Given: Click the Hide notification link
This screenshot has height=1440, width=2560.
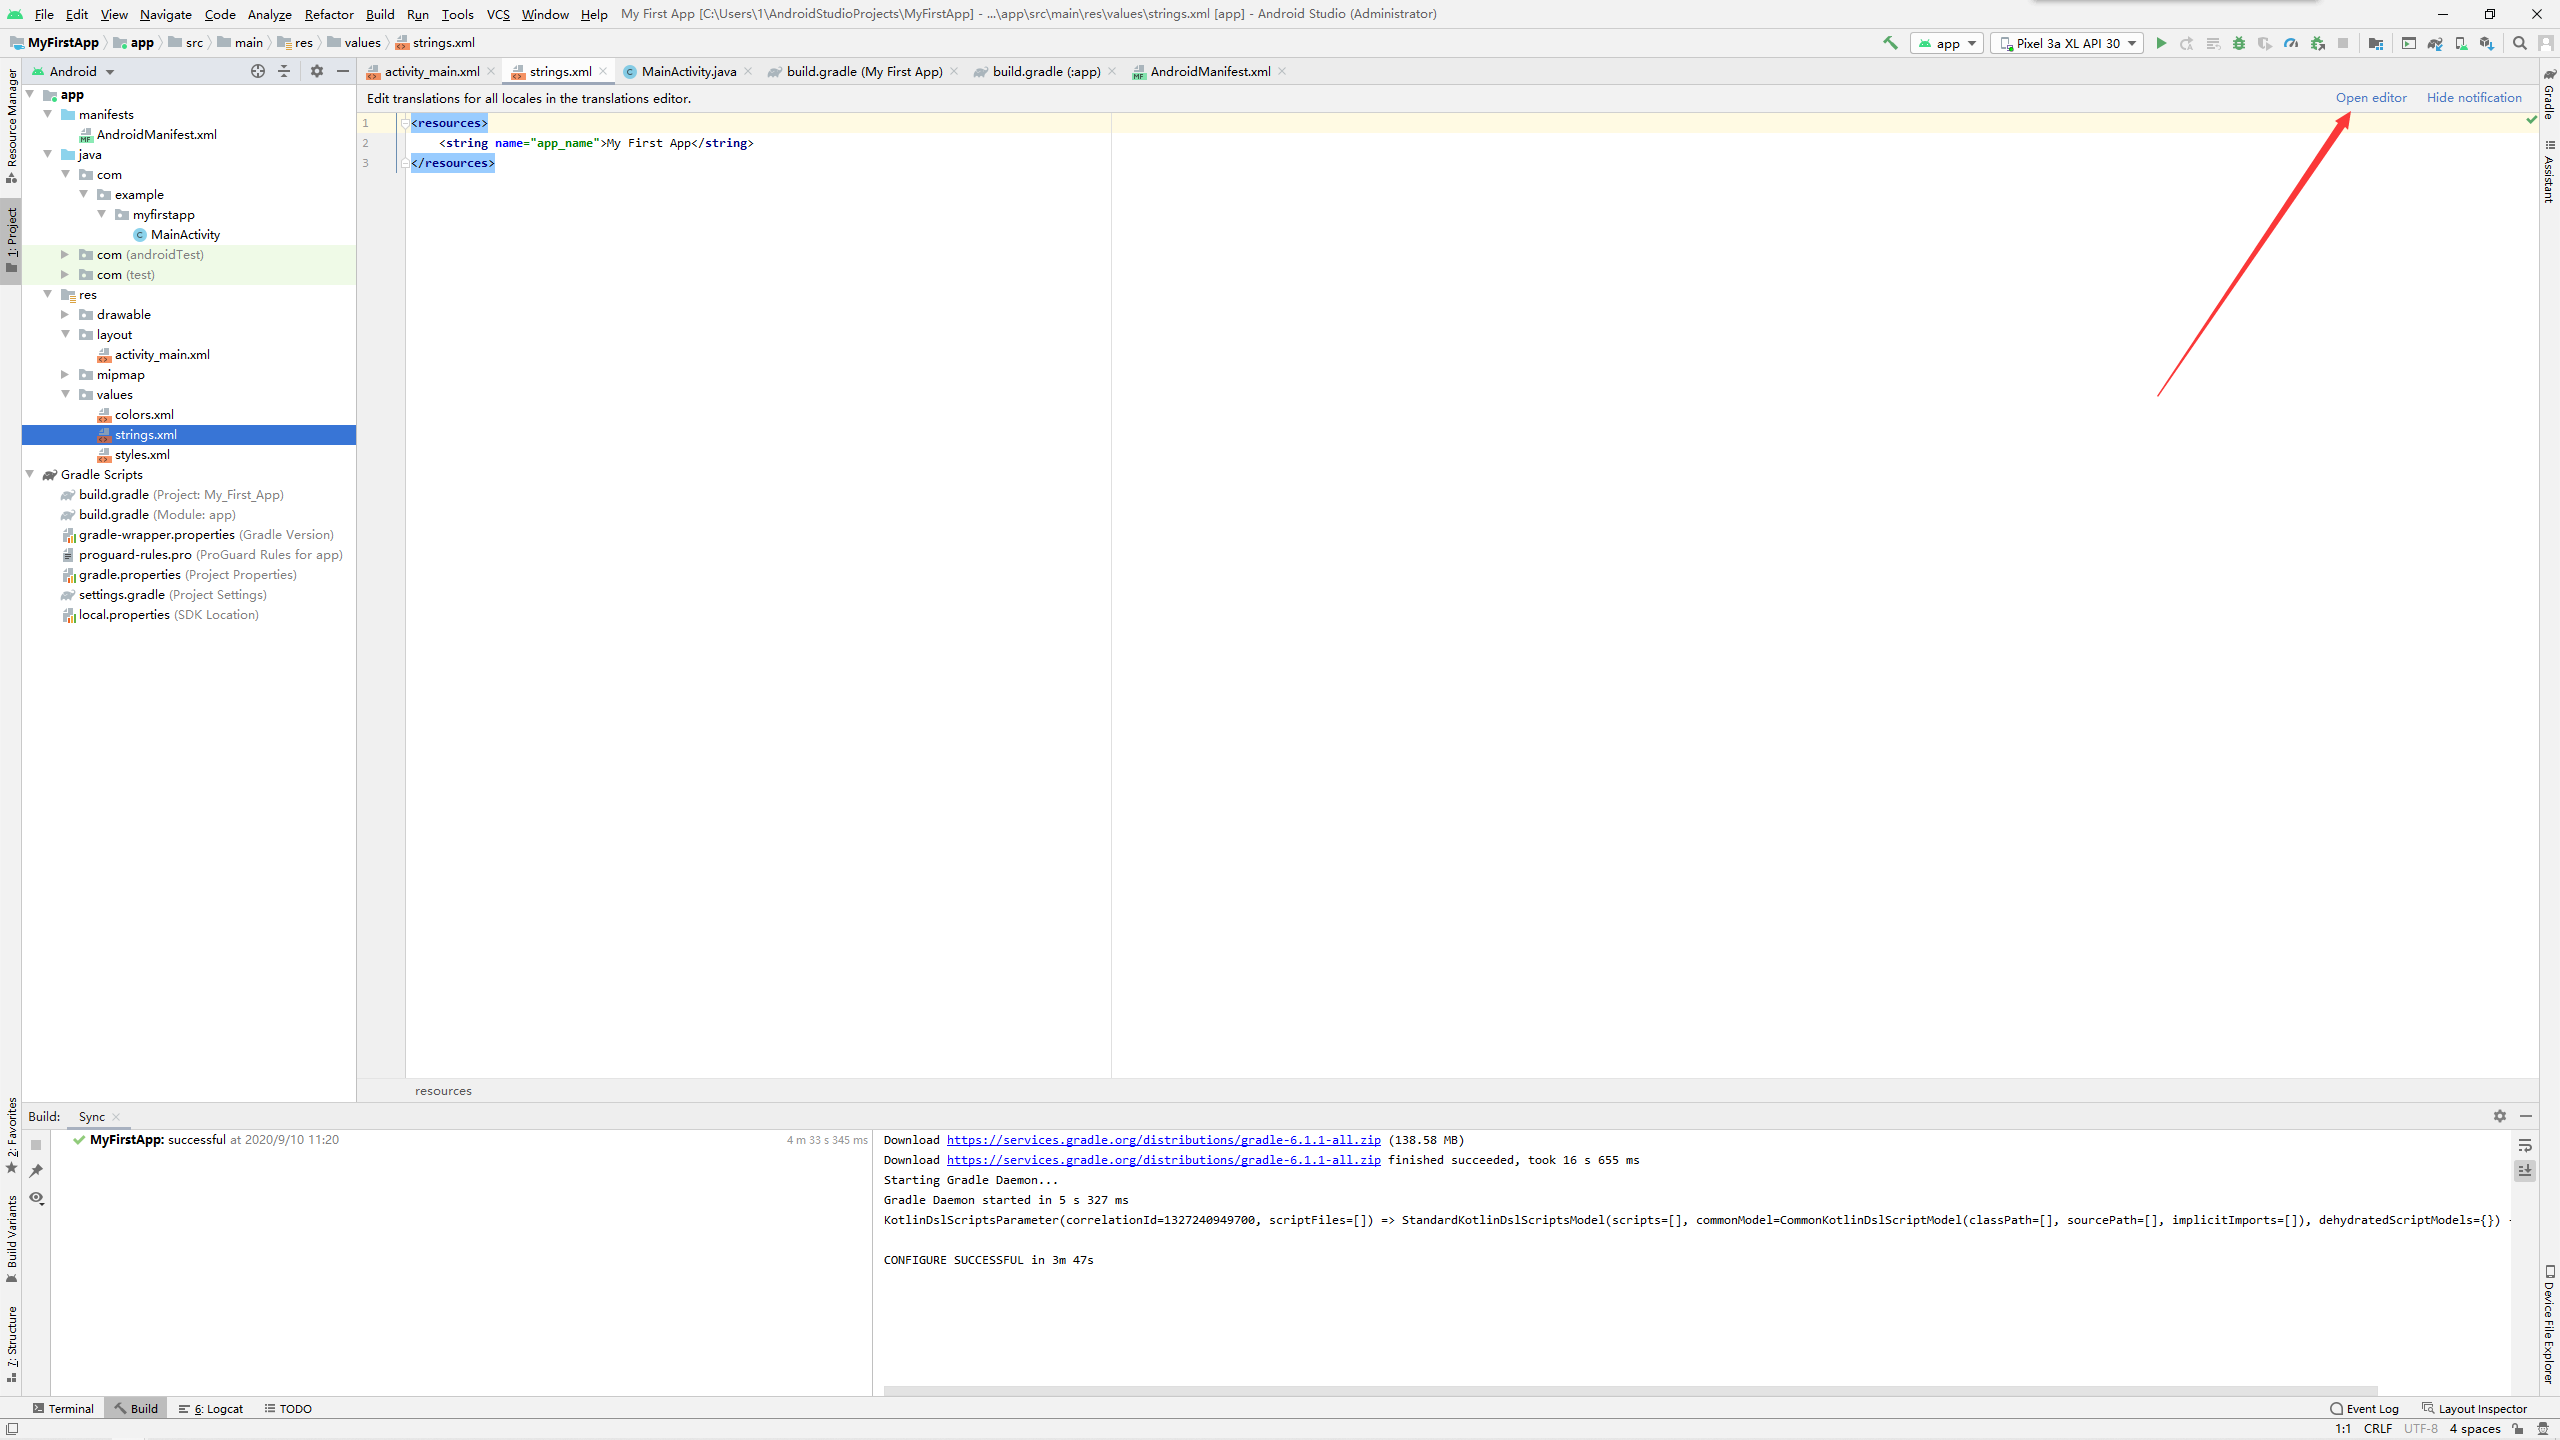Looking at the screenshot, I should (2473, 98).
